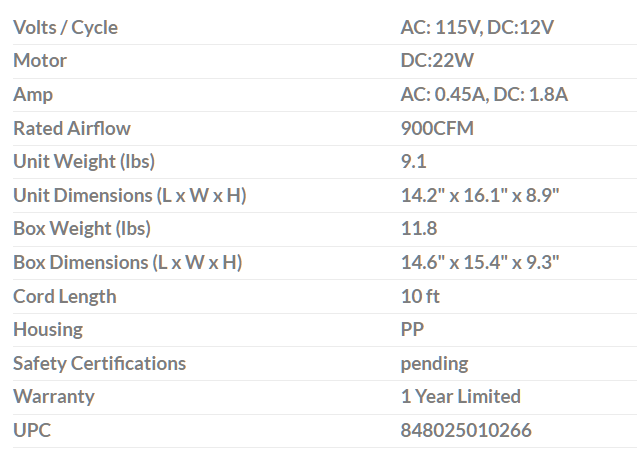Click the Volts / Cycle label

pos(65,27)
